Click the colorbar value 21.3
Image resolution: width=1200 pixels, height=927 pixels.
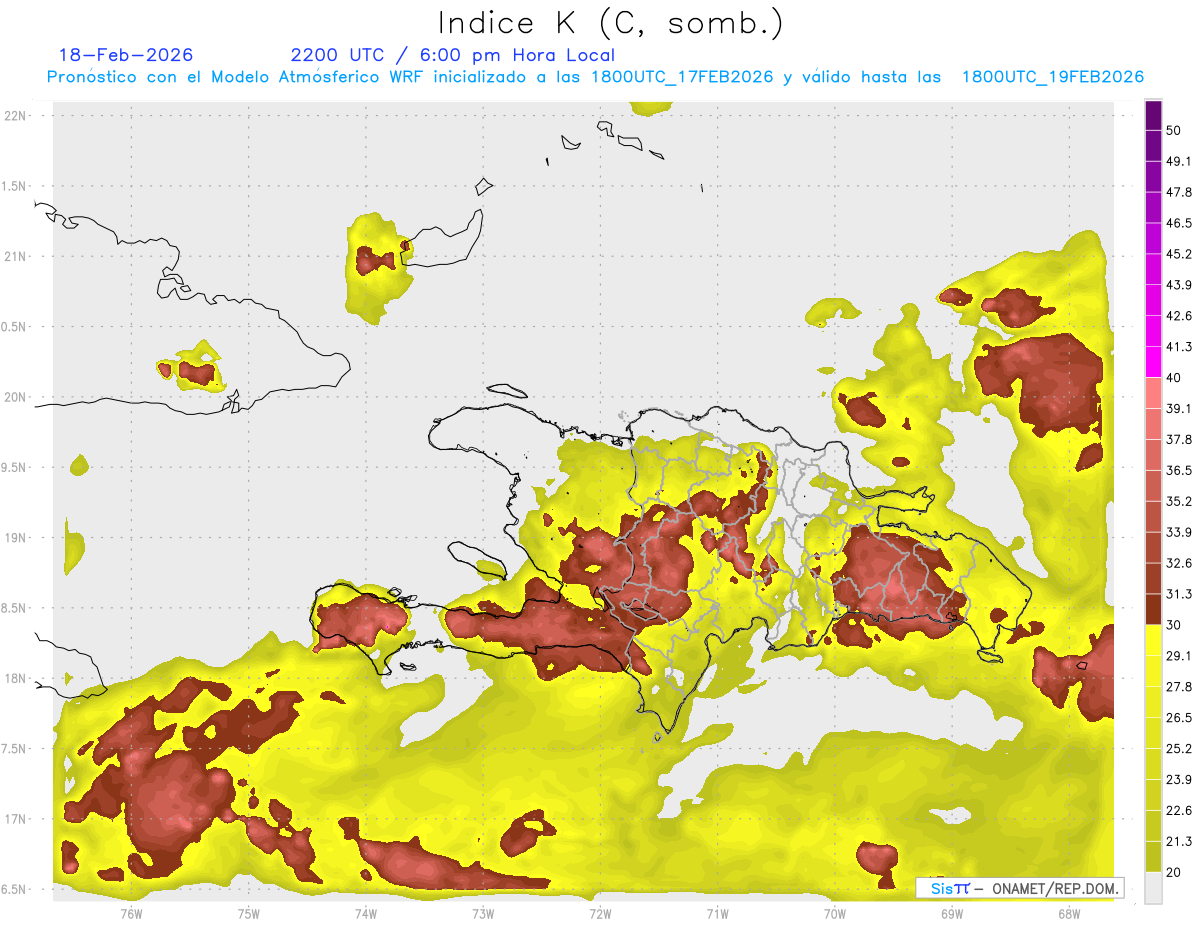tap(1178, 842)
